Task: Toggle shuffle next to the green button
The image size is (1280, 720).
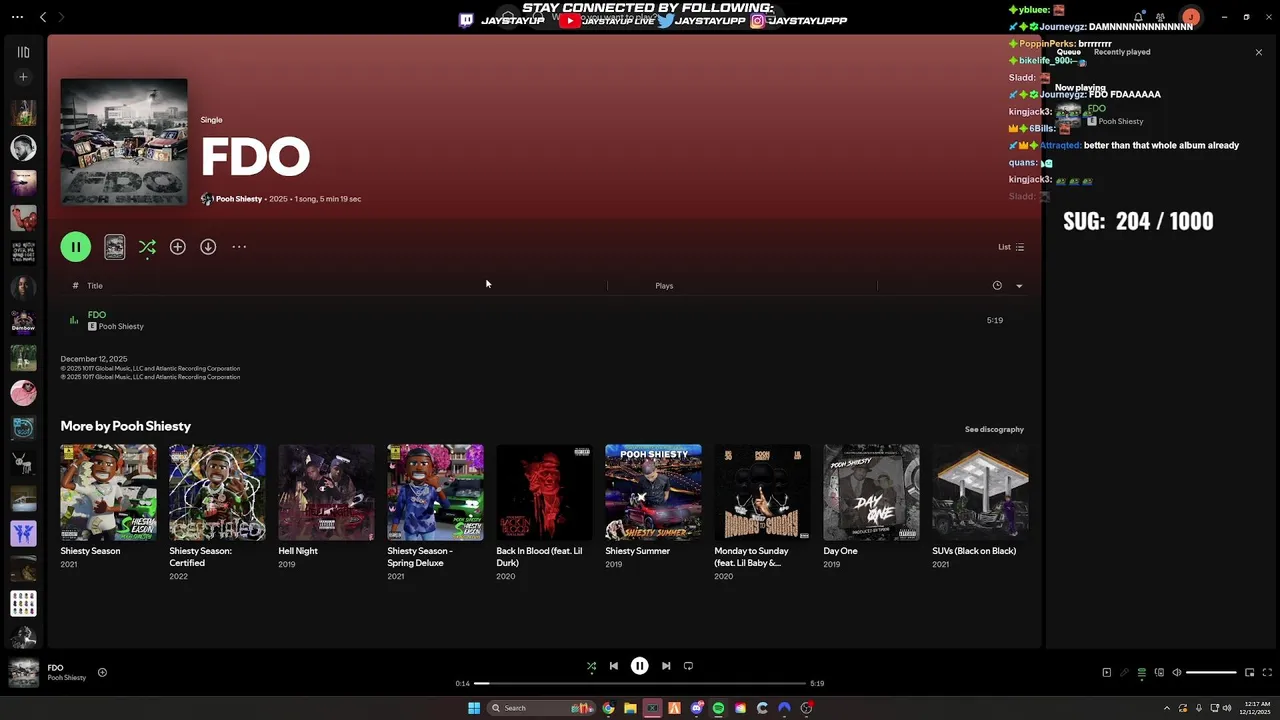Action: click(x=147, y=247)
